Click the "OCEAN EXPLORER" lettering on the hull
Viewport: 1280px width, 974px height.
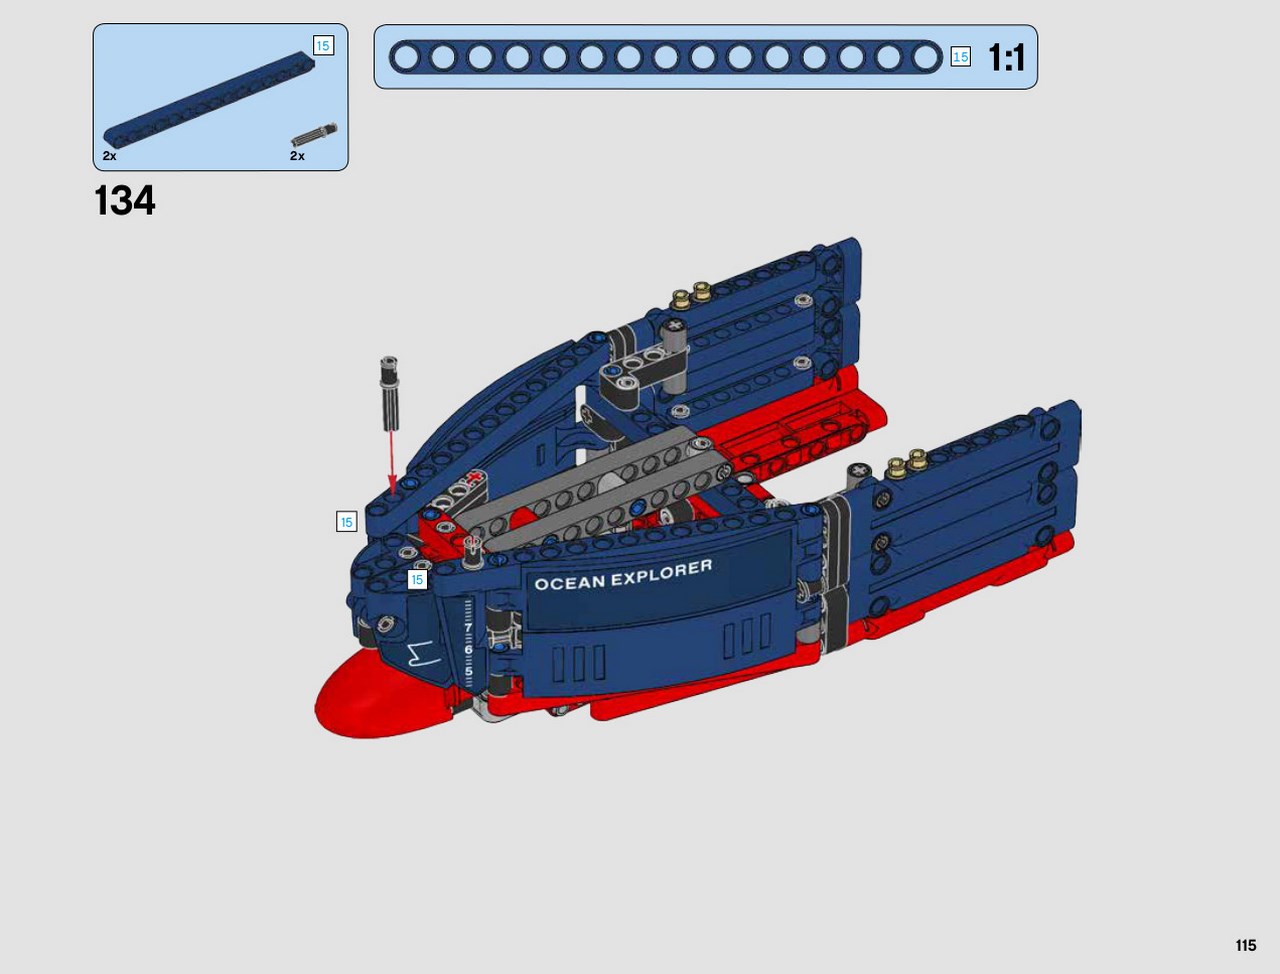coord(623,575)
